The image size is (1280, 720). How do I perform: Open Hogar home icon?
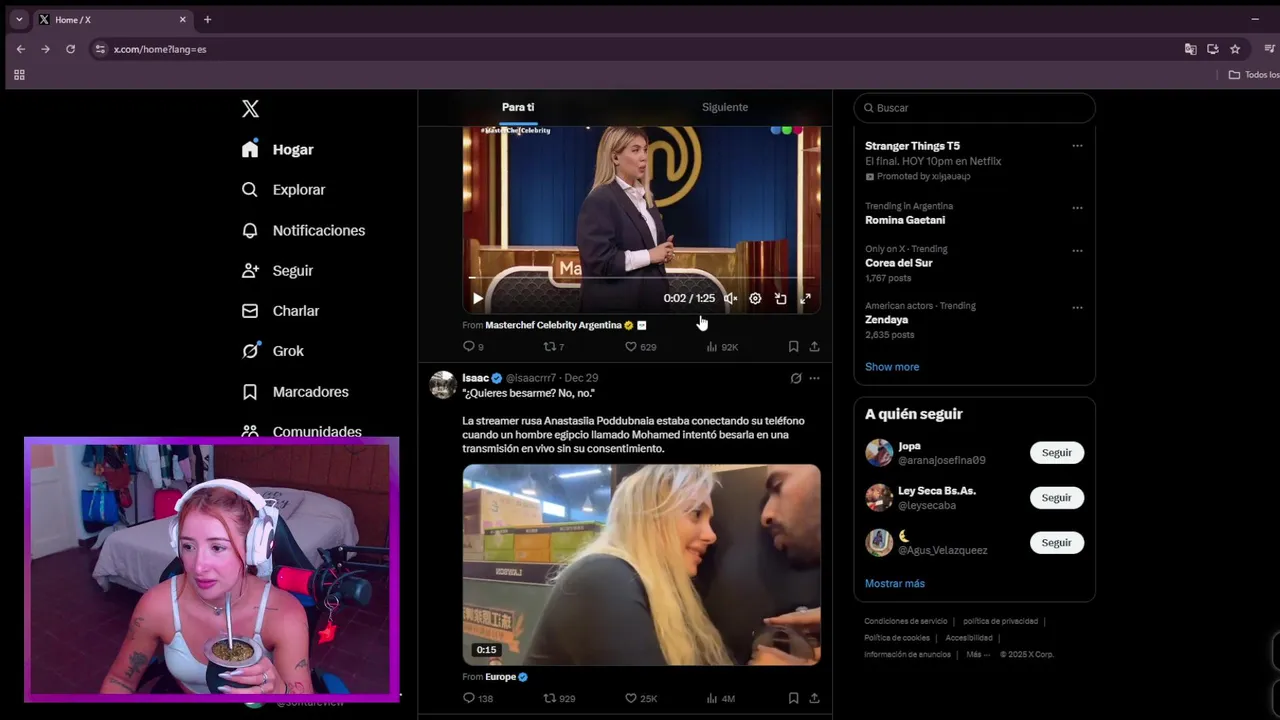[250, 149]
